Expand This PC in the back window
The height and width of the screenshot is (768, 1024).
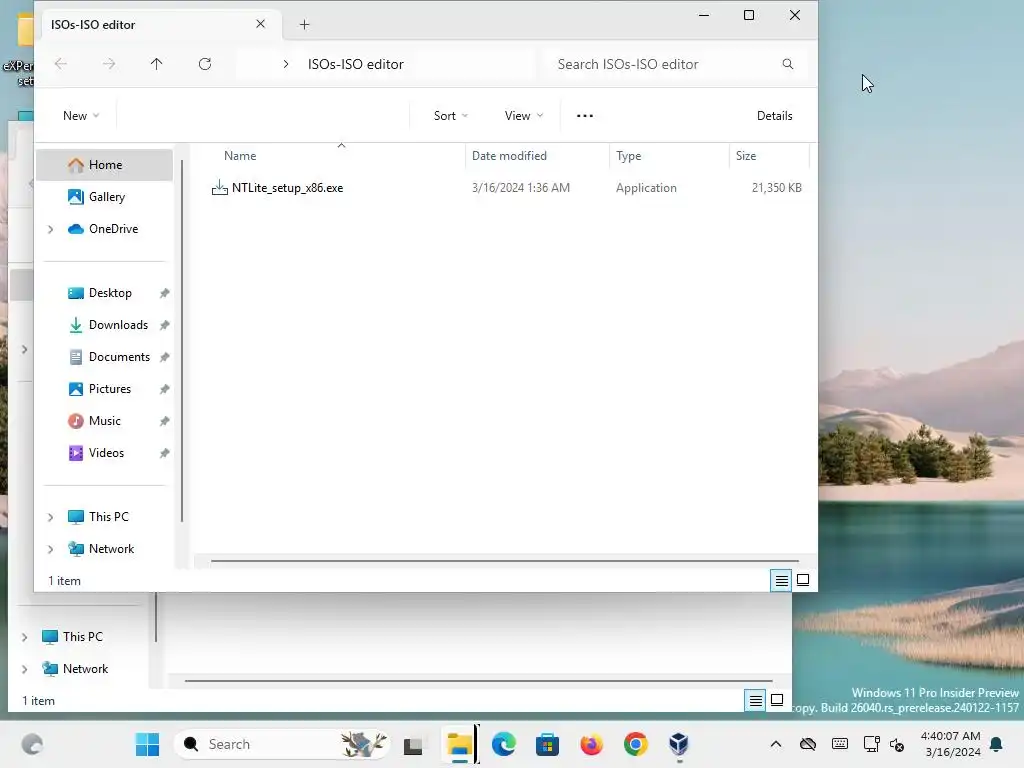pos(24,637)
